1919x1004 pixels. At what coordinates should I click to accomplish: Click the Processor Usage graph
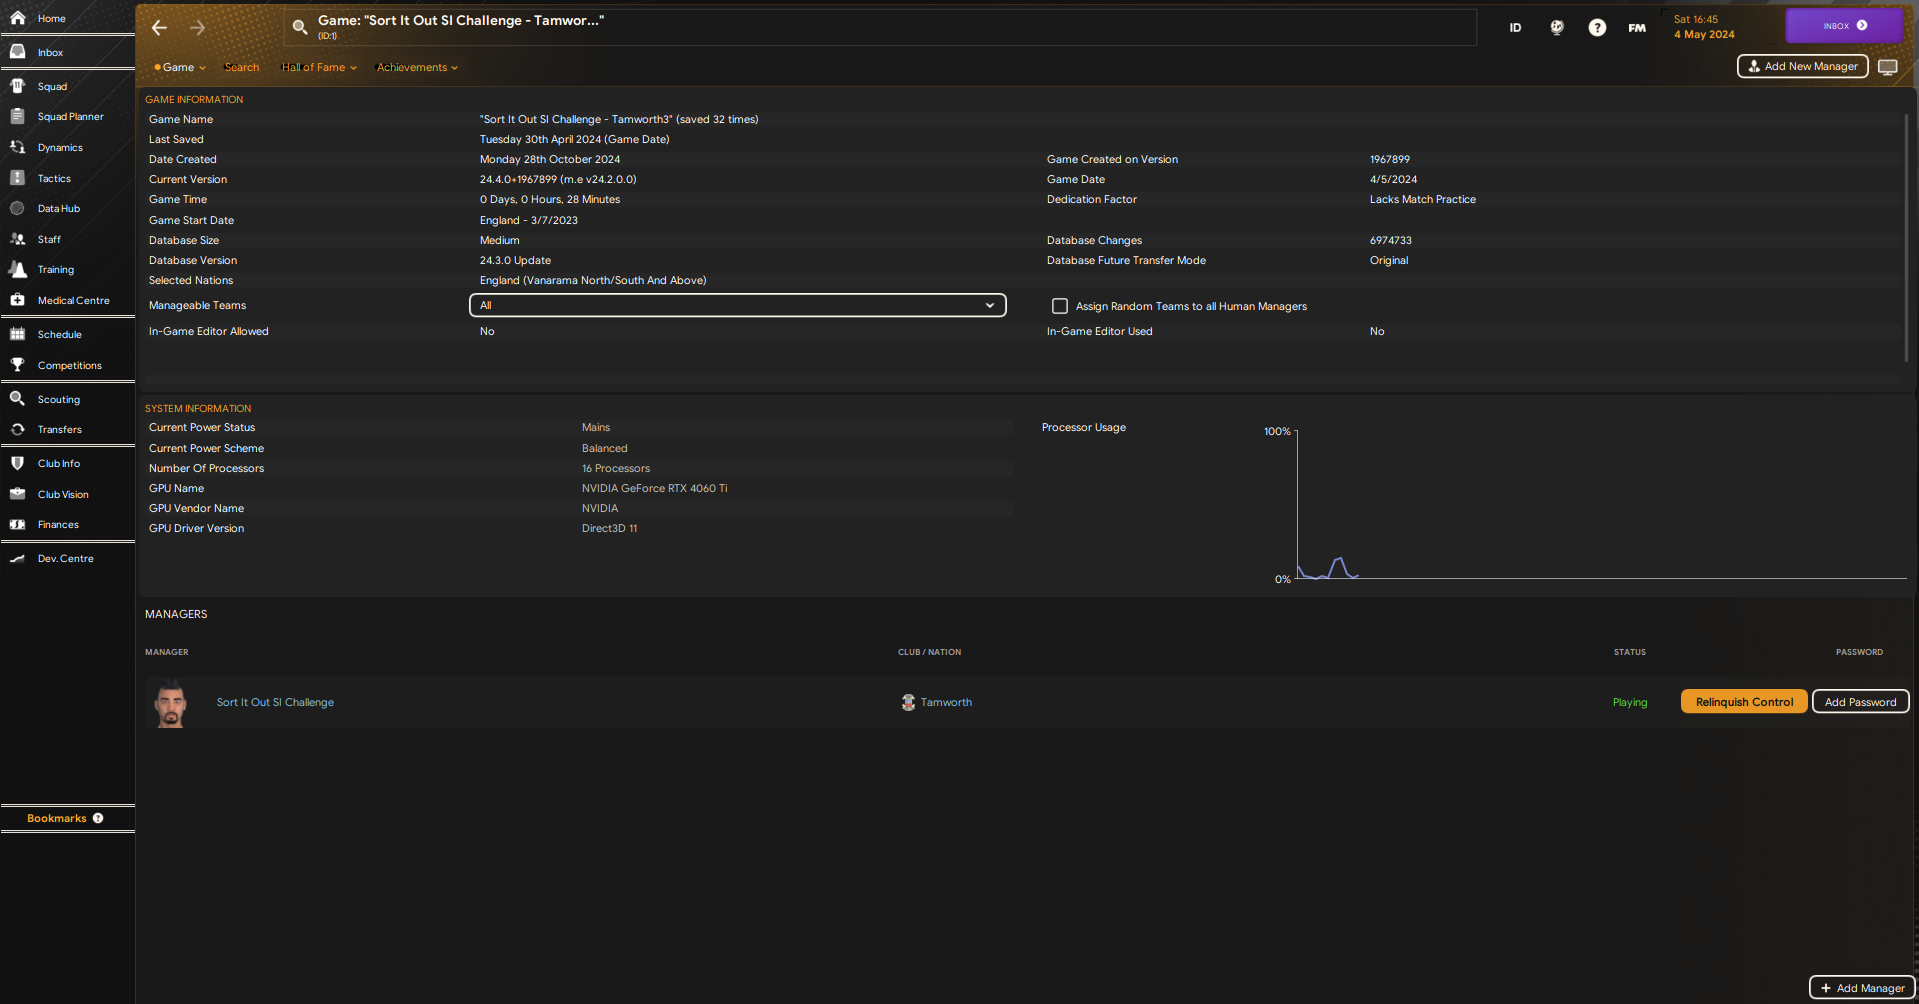point(1600,505)
